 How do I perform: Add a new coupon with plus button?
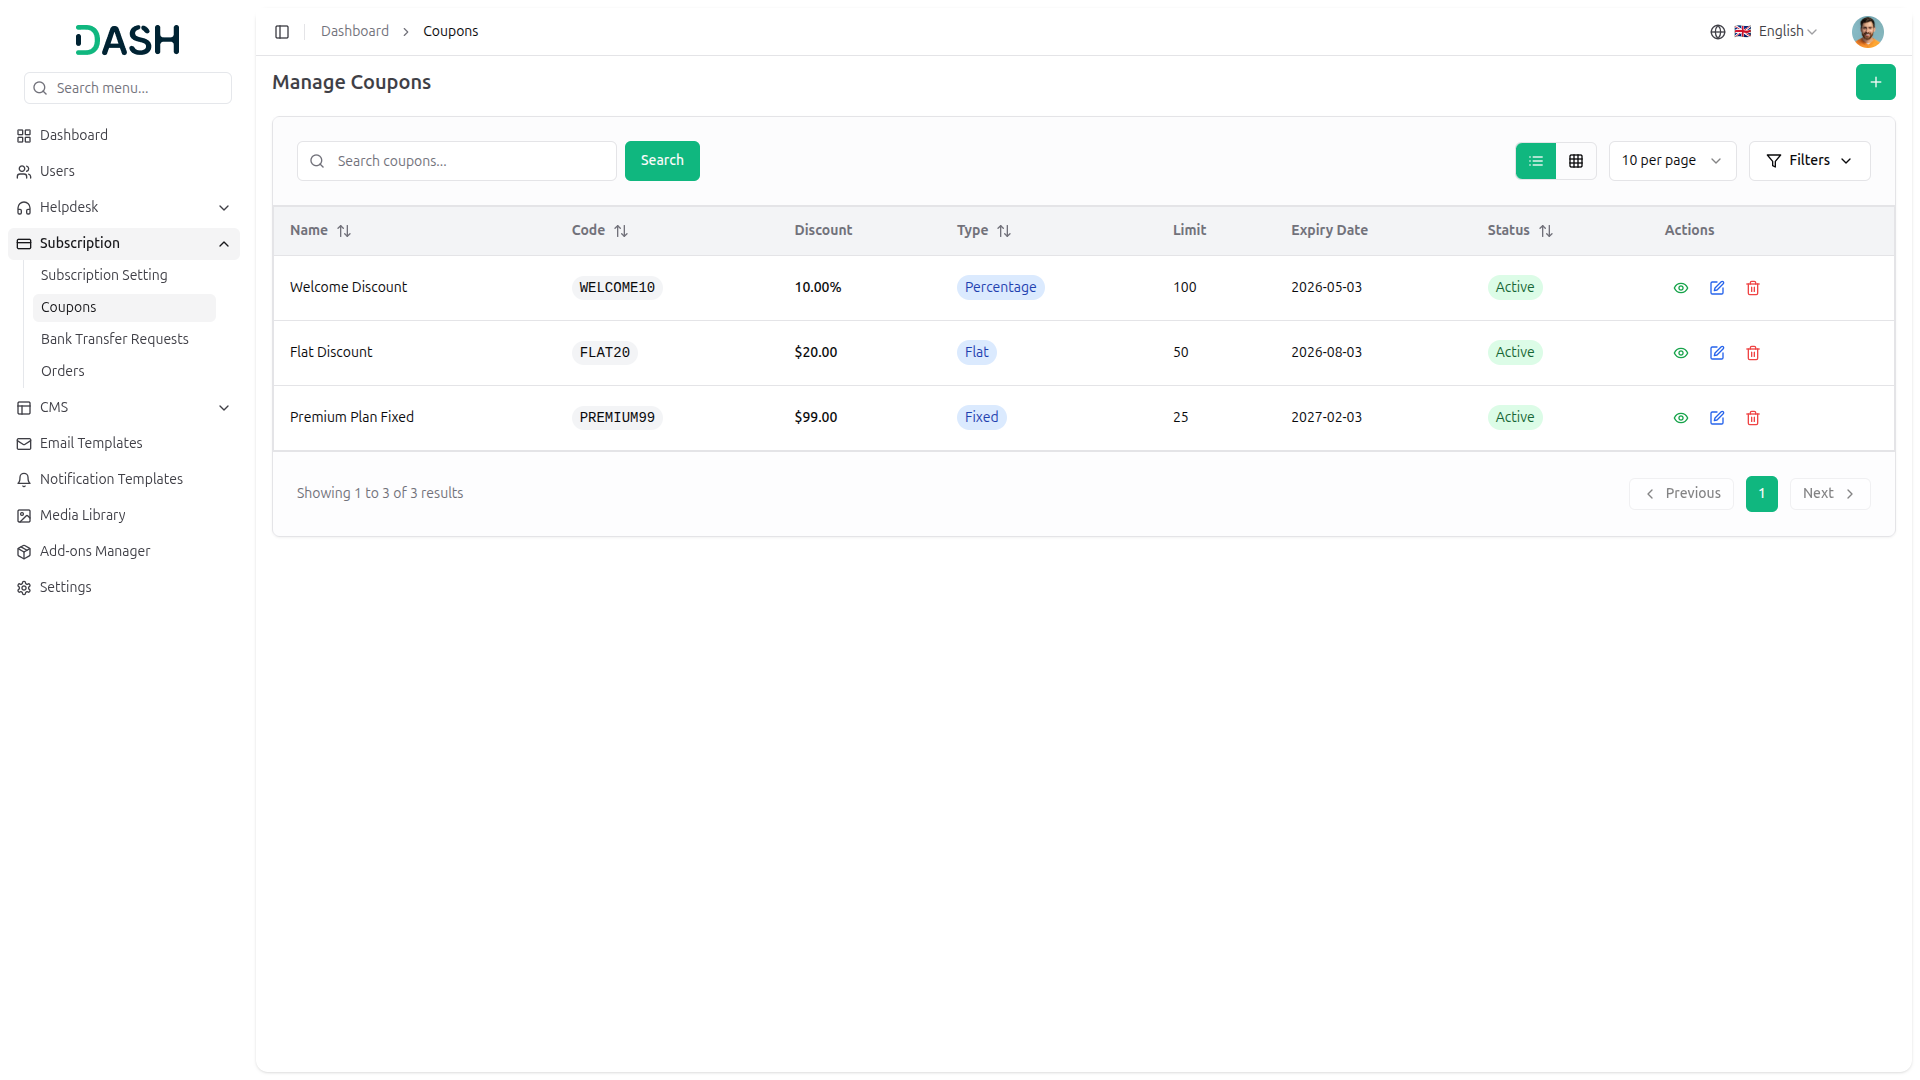[1875, 82]
